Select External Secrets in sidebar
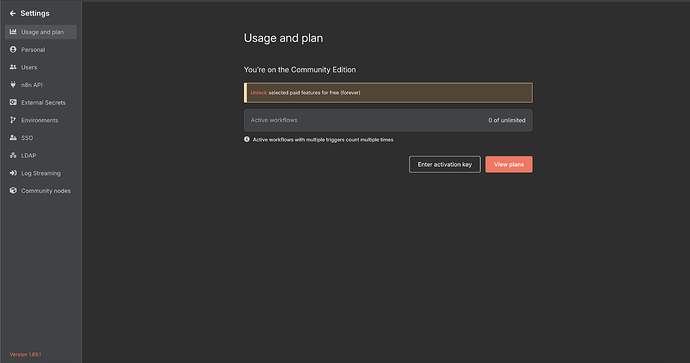 pyautogui.click(x=40, y=102)
